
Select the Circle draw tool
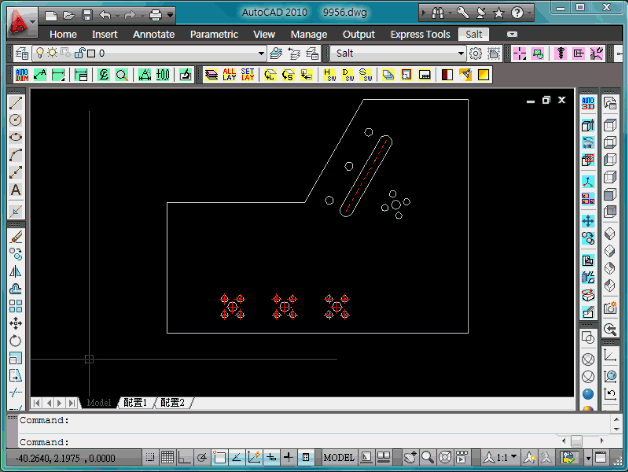(16, 120)
